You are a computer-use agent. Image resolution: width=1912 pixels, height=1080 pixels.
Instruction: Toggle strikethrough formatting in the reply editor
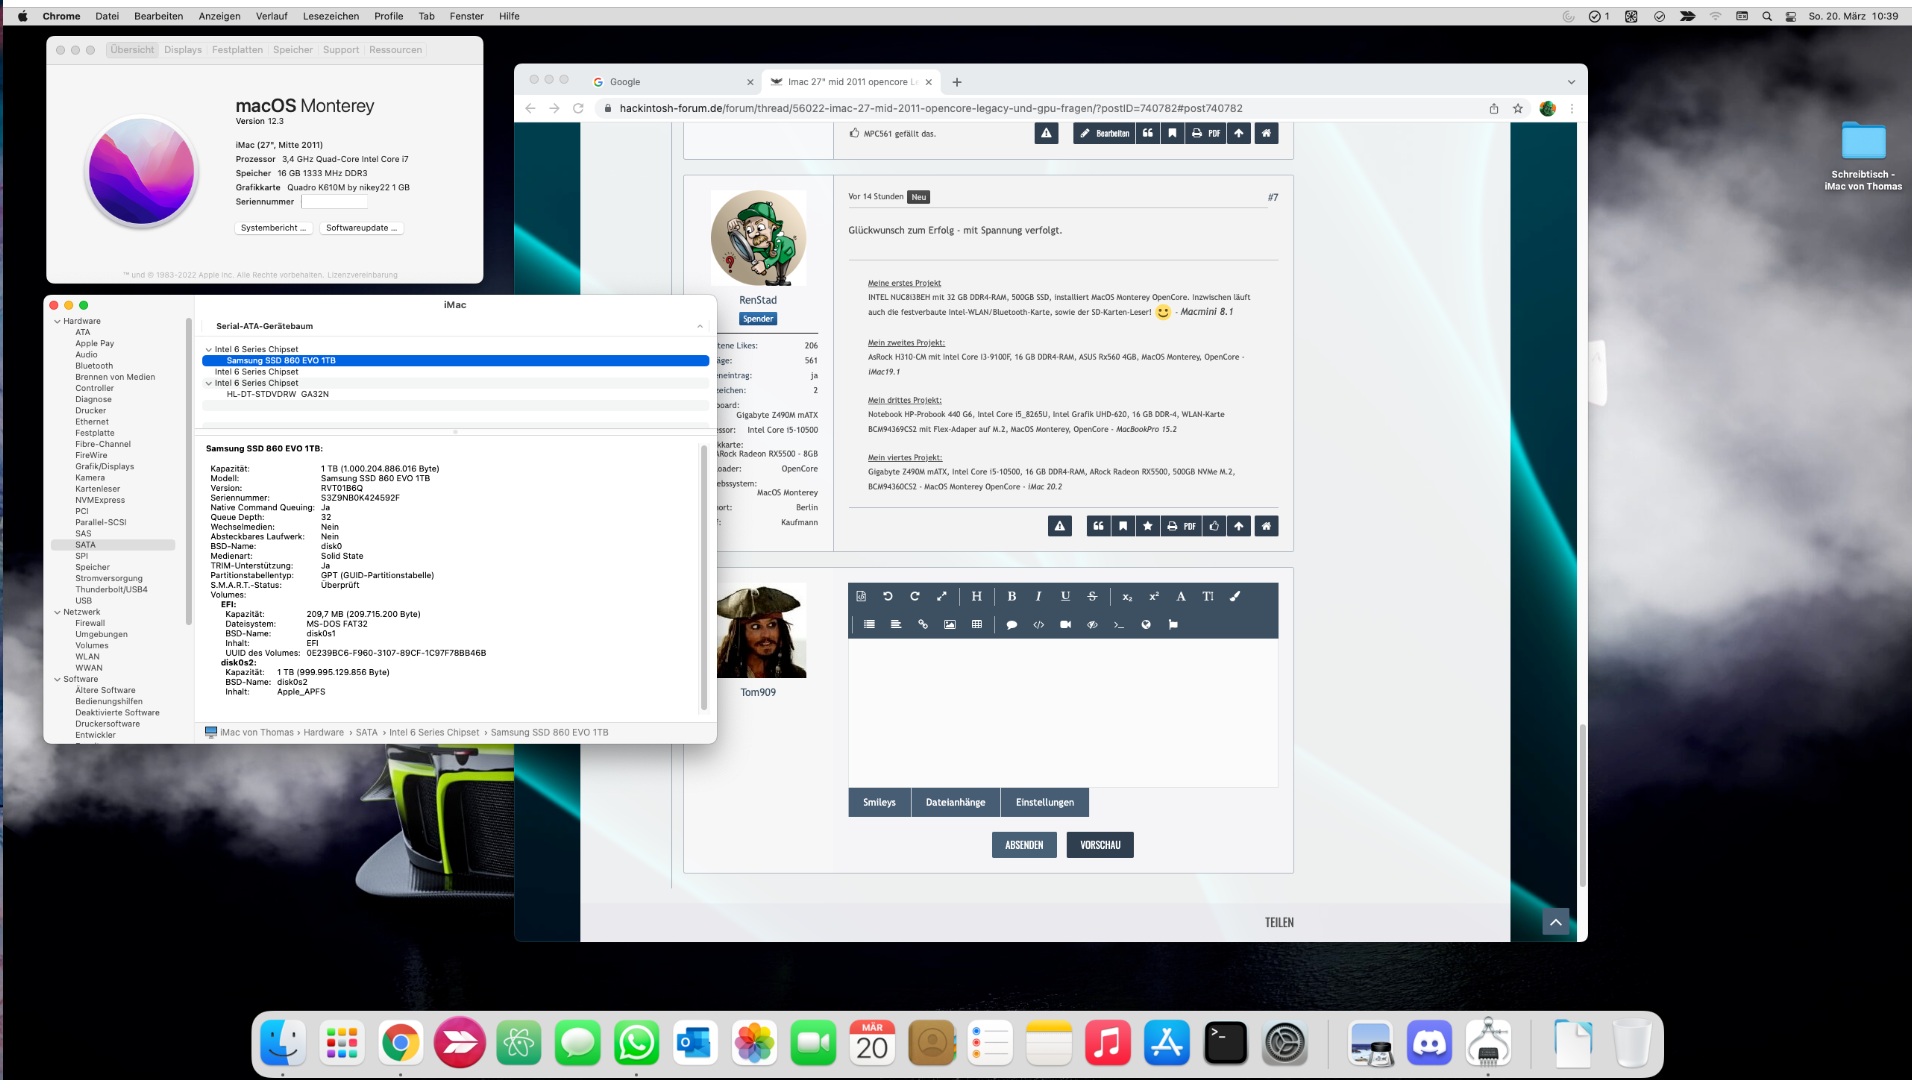[1092, 597]
